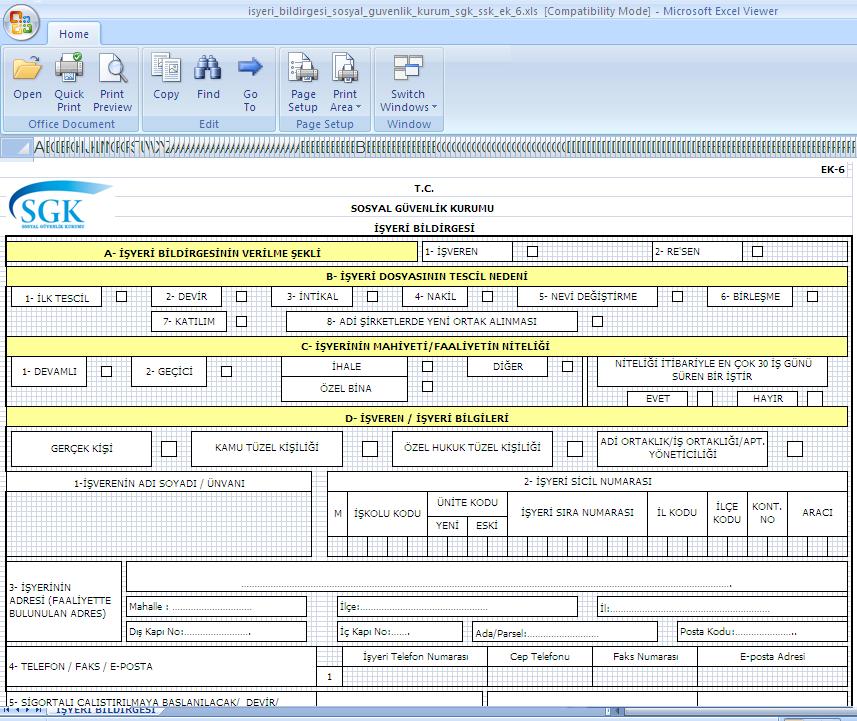Open the Office button menu
This screenshot has height=721, width=857.
click(x=21, y=22)
